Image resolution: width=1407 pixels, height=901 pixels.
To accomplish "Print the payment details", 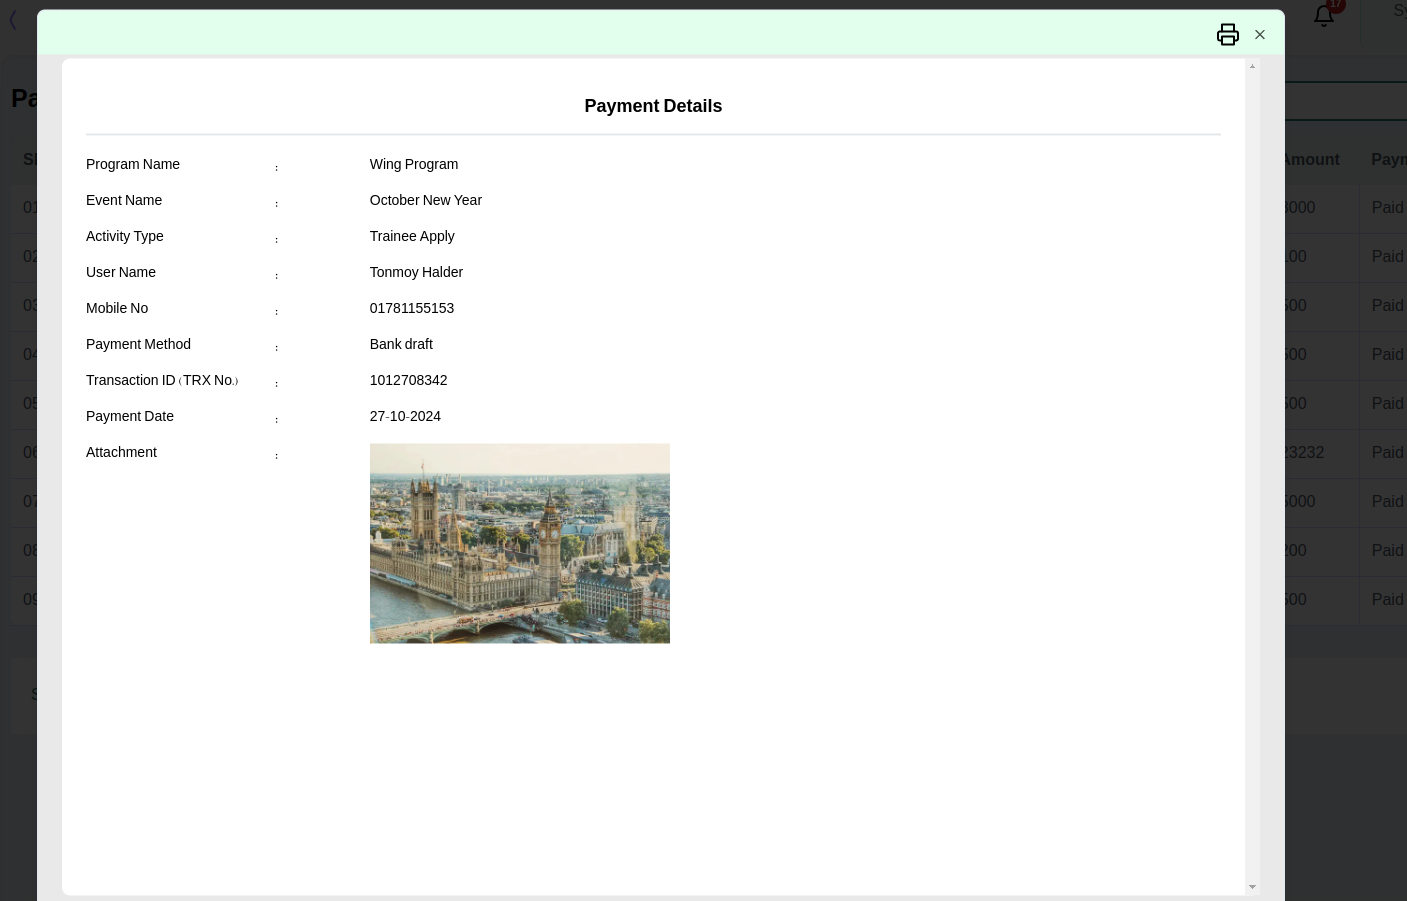I will click(1228, 35).
